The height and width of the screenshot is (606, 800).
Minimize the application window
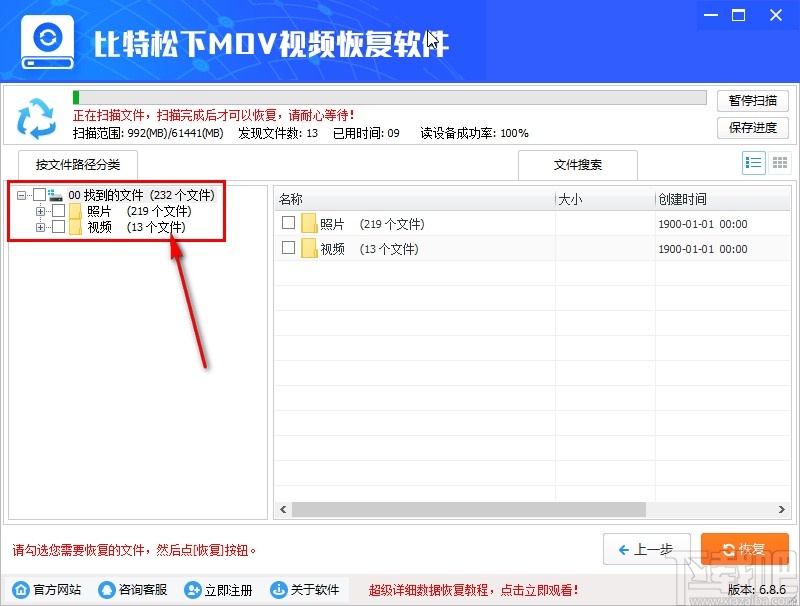[x=711, y=15]
